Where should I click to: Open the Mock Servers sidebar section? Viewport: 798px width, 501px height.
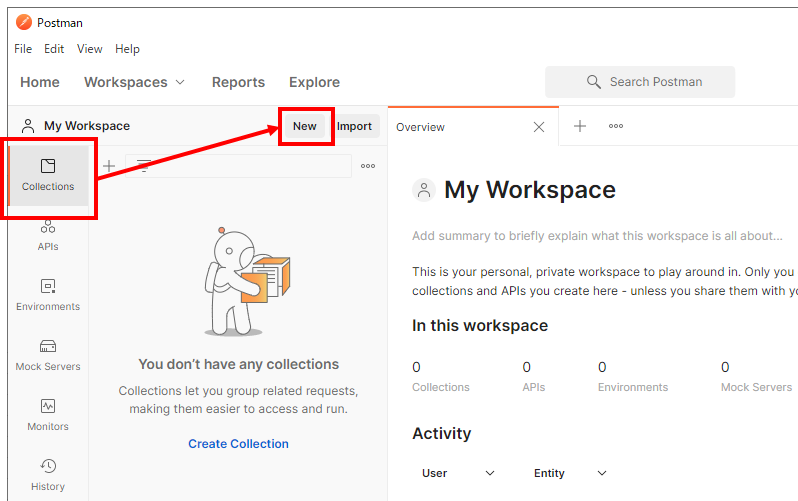tap(48, 354)
